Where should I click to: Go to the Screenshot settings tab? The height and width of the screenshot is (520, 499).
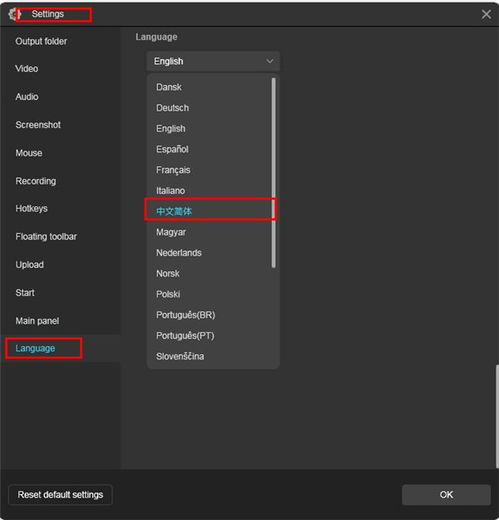[38, 125]
